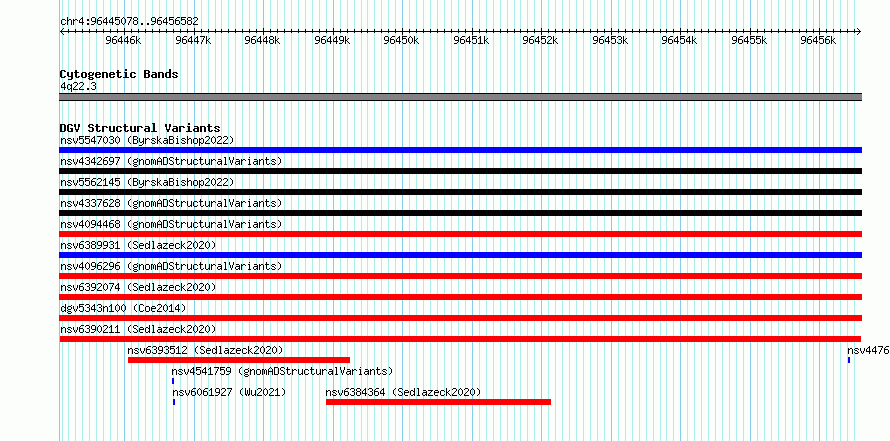Click the 4q22.3 cytogenetic band bar
Screen dimensions: 890x441
click(460, 97)
